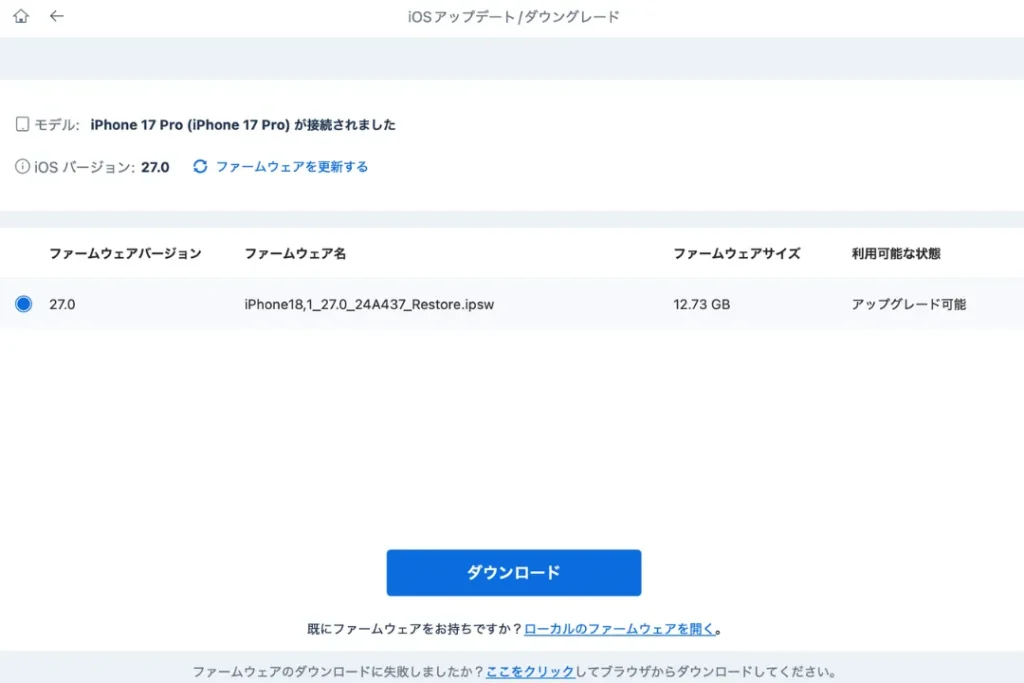
Task: Click the blue ダウンロード button
Action: tap(513, 573)
